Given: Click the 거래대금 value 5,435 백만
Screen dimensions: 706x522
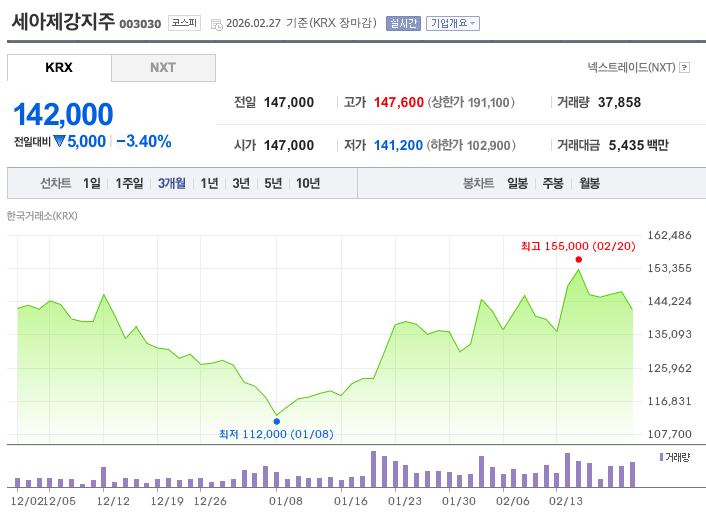Looking at the screenshot, I should (x=638, y=145).
